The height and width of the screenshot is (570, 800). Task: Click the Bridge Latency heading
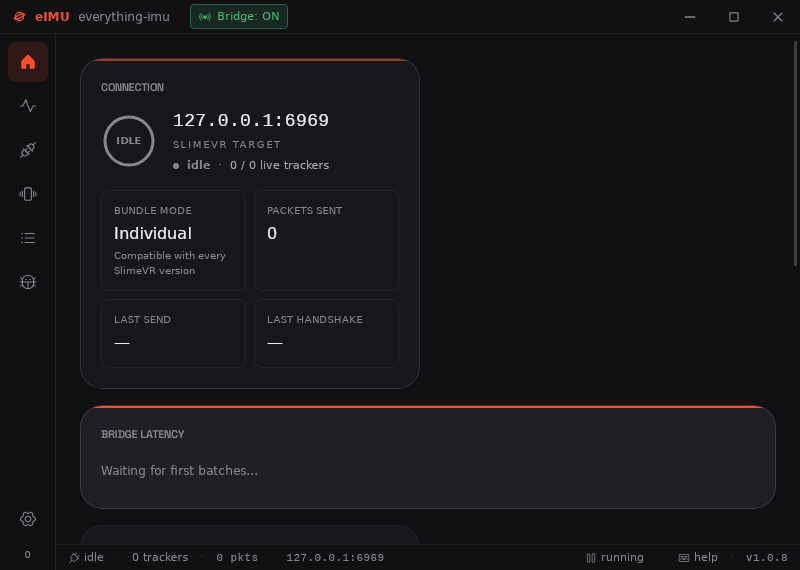[x=143, y=434]
